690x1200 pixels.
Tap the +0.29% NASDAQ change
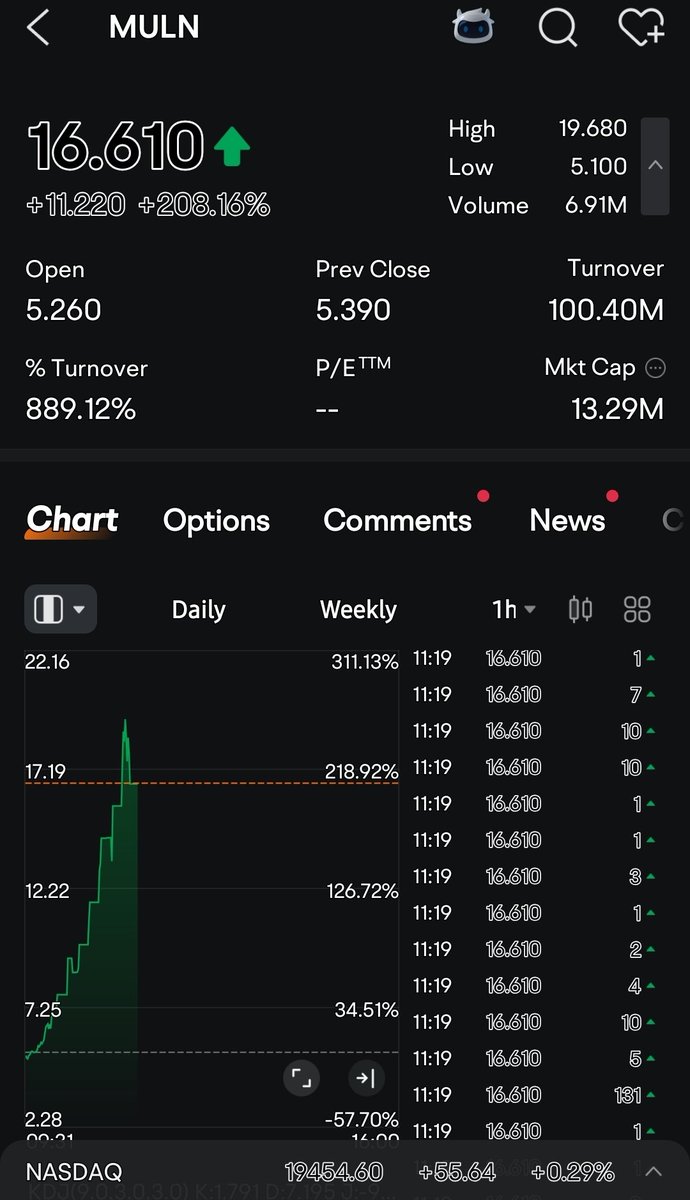(572, 1172)
